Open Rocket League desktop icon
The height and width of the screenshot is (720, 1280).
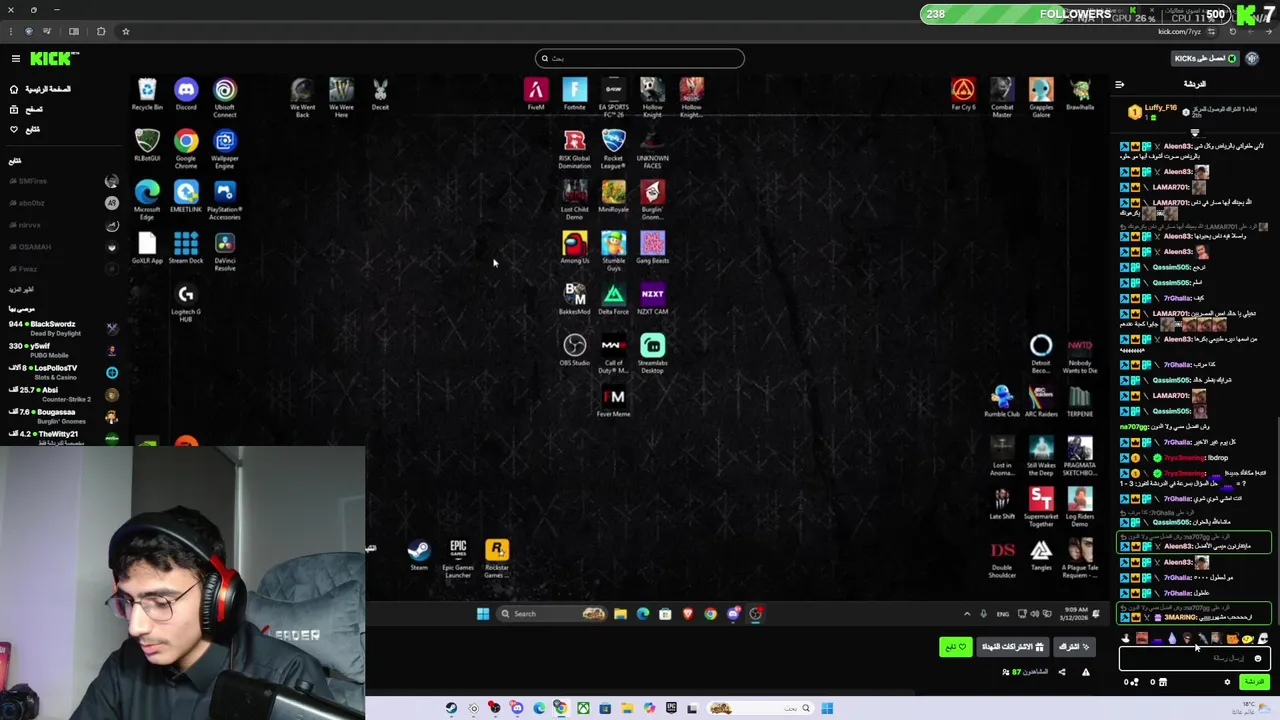[x=614, y=149]
